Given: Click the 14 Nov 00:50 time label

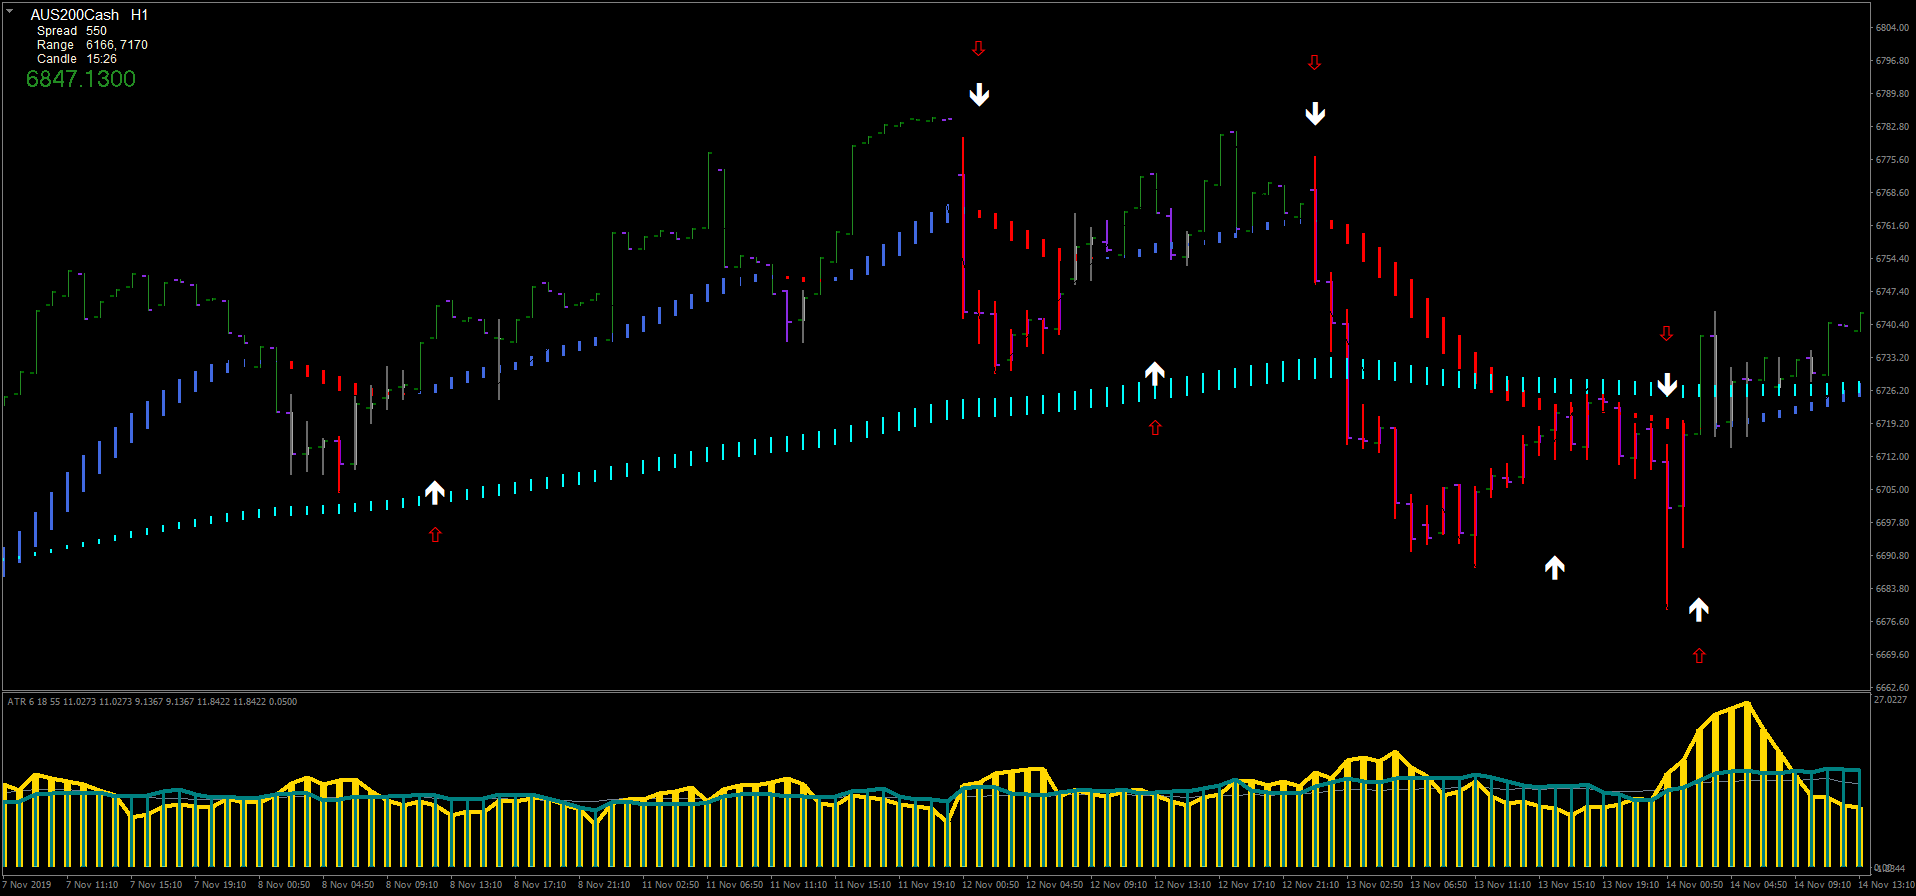Looking at the screenshot, I should 1695,885.
